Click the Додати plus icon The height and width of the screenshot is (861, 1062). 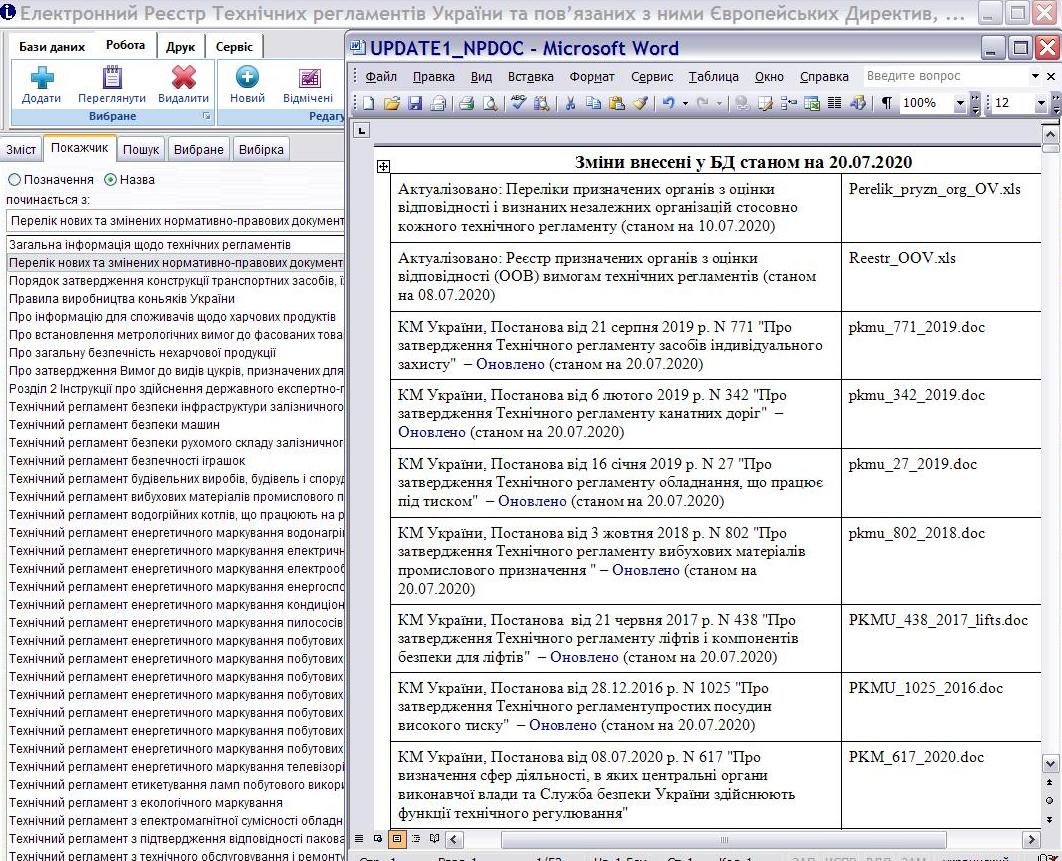(x=42, y=77)
